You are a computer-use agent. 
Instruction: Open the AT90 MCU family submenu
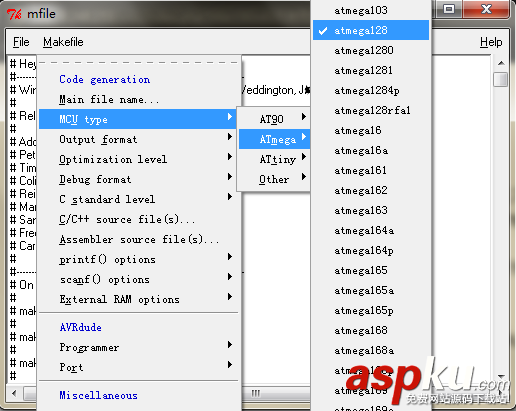[x=275, y=119]
